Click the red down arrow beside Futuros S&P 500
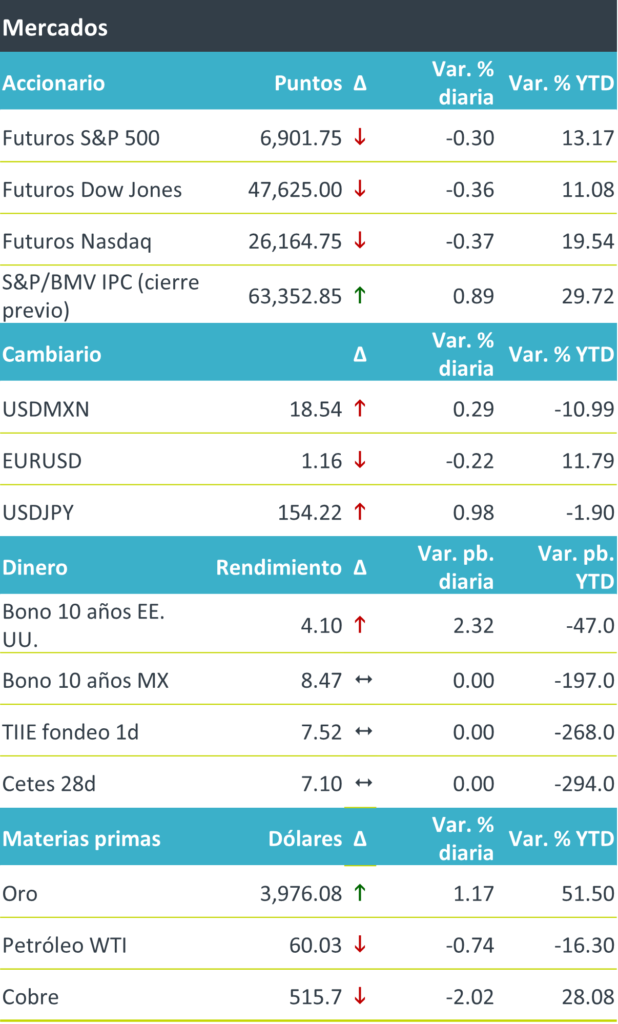 [360, 138]
